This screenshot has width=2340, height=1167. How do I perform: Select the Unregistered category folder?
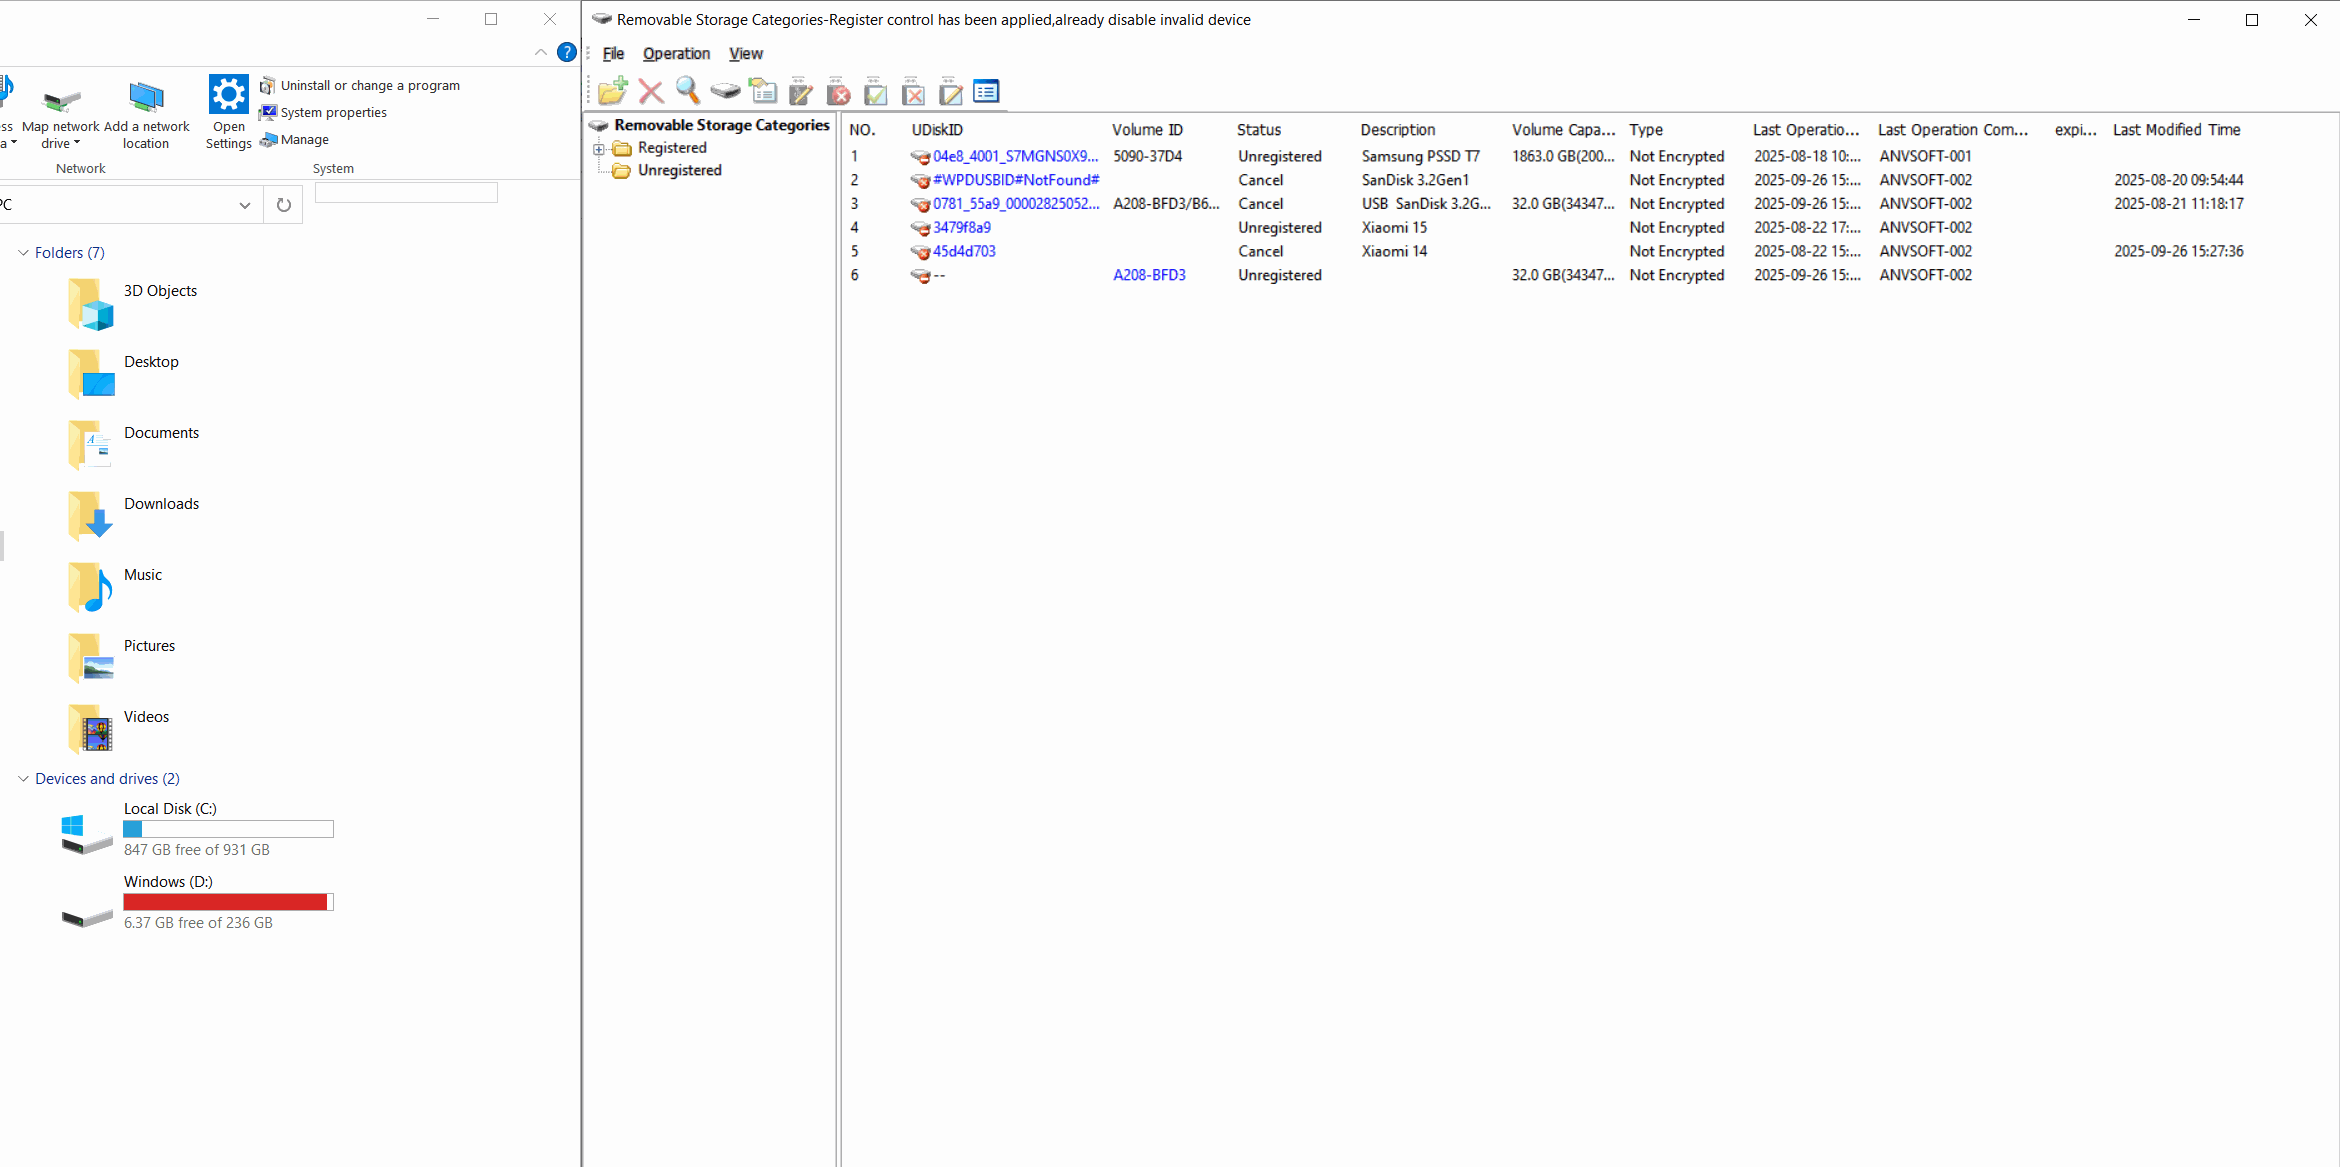tap(679, 171)
